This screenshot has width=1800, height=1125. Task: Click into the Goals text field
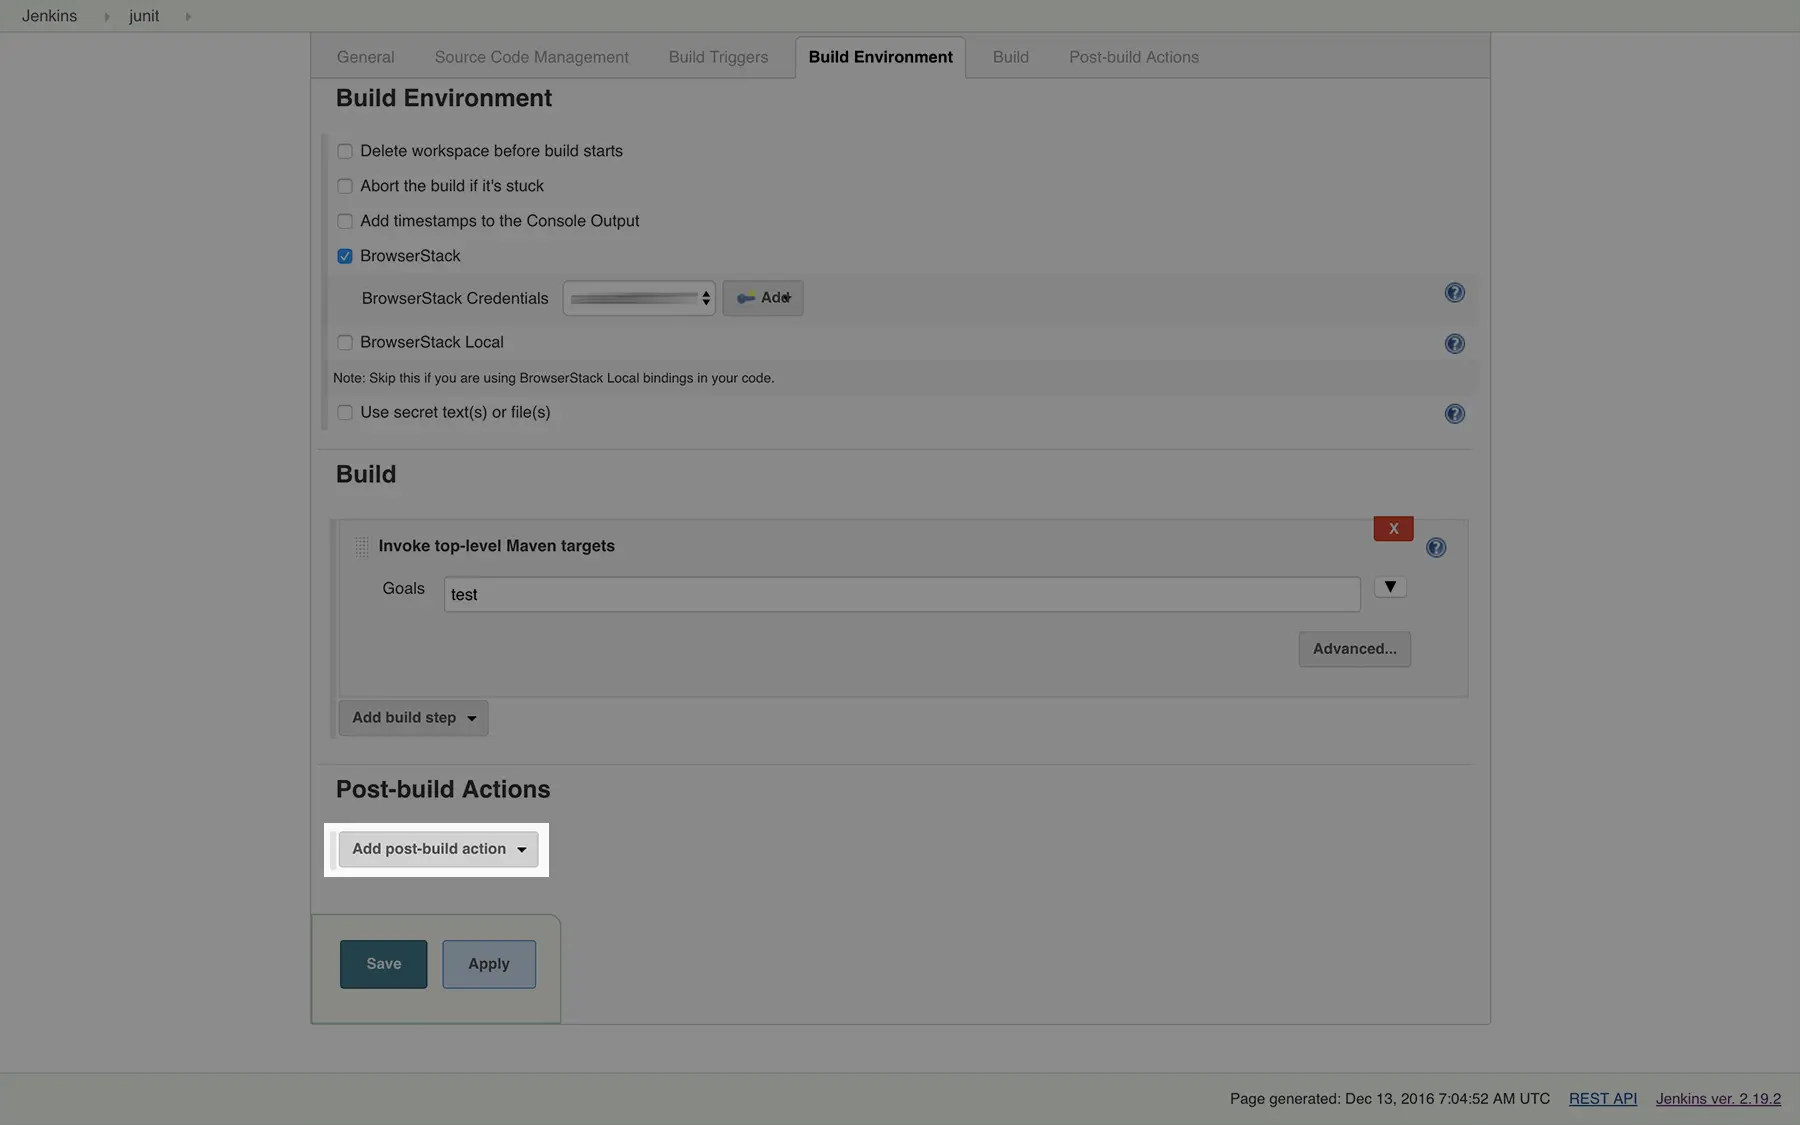[901, 595]
